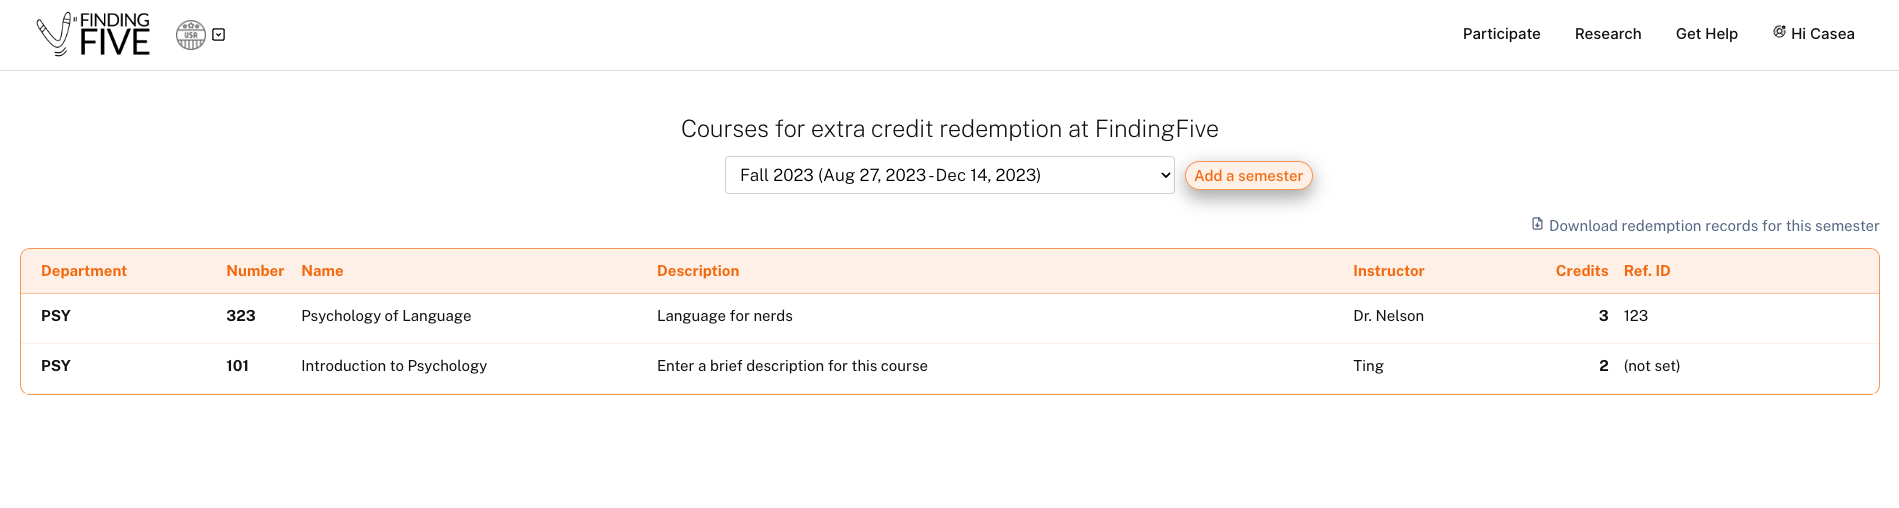Download redemption records for this semester
The width and height of the screenshot is (1899, 508).
pos(1713,226)
